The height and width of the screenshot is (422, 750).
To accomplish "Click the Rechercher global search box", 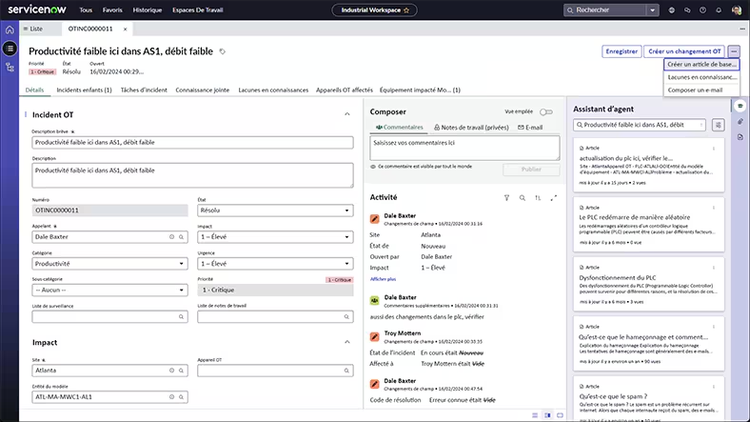I will tap(606, 10).
